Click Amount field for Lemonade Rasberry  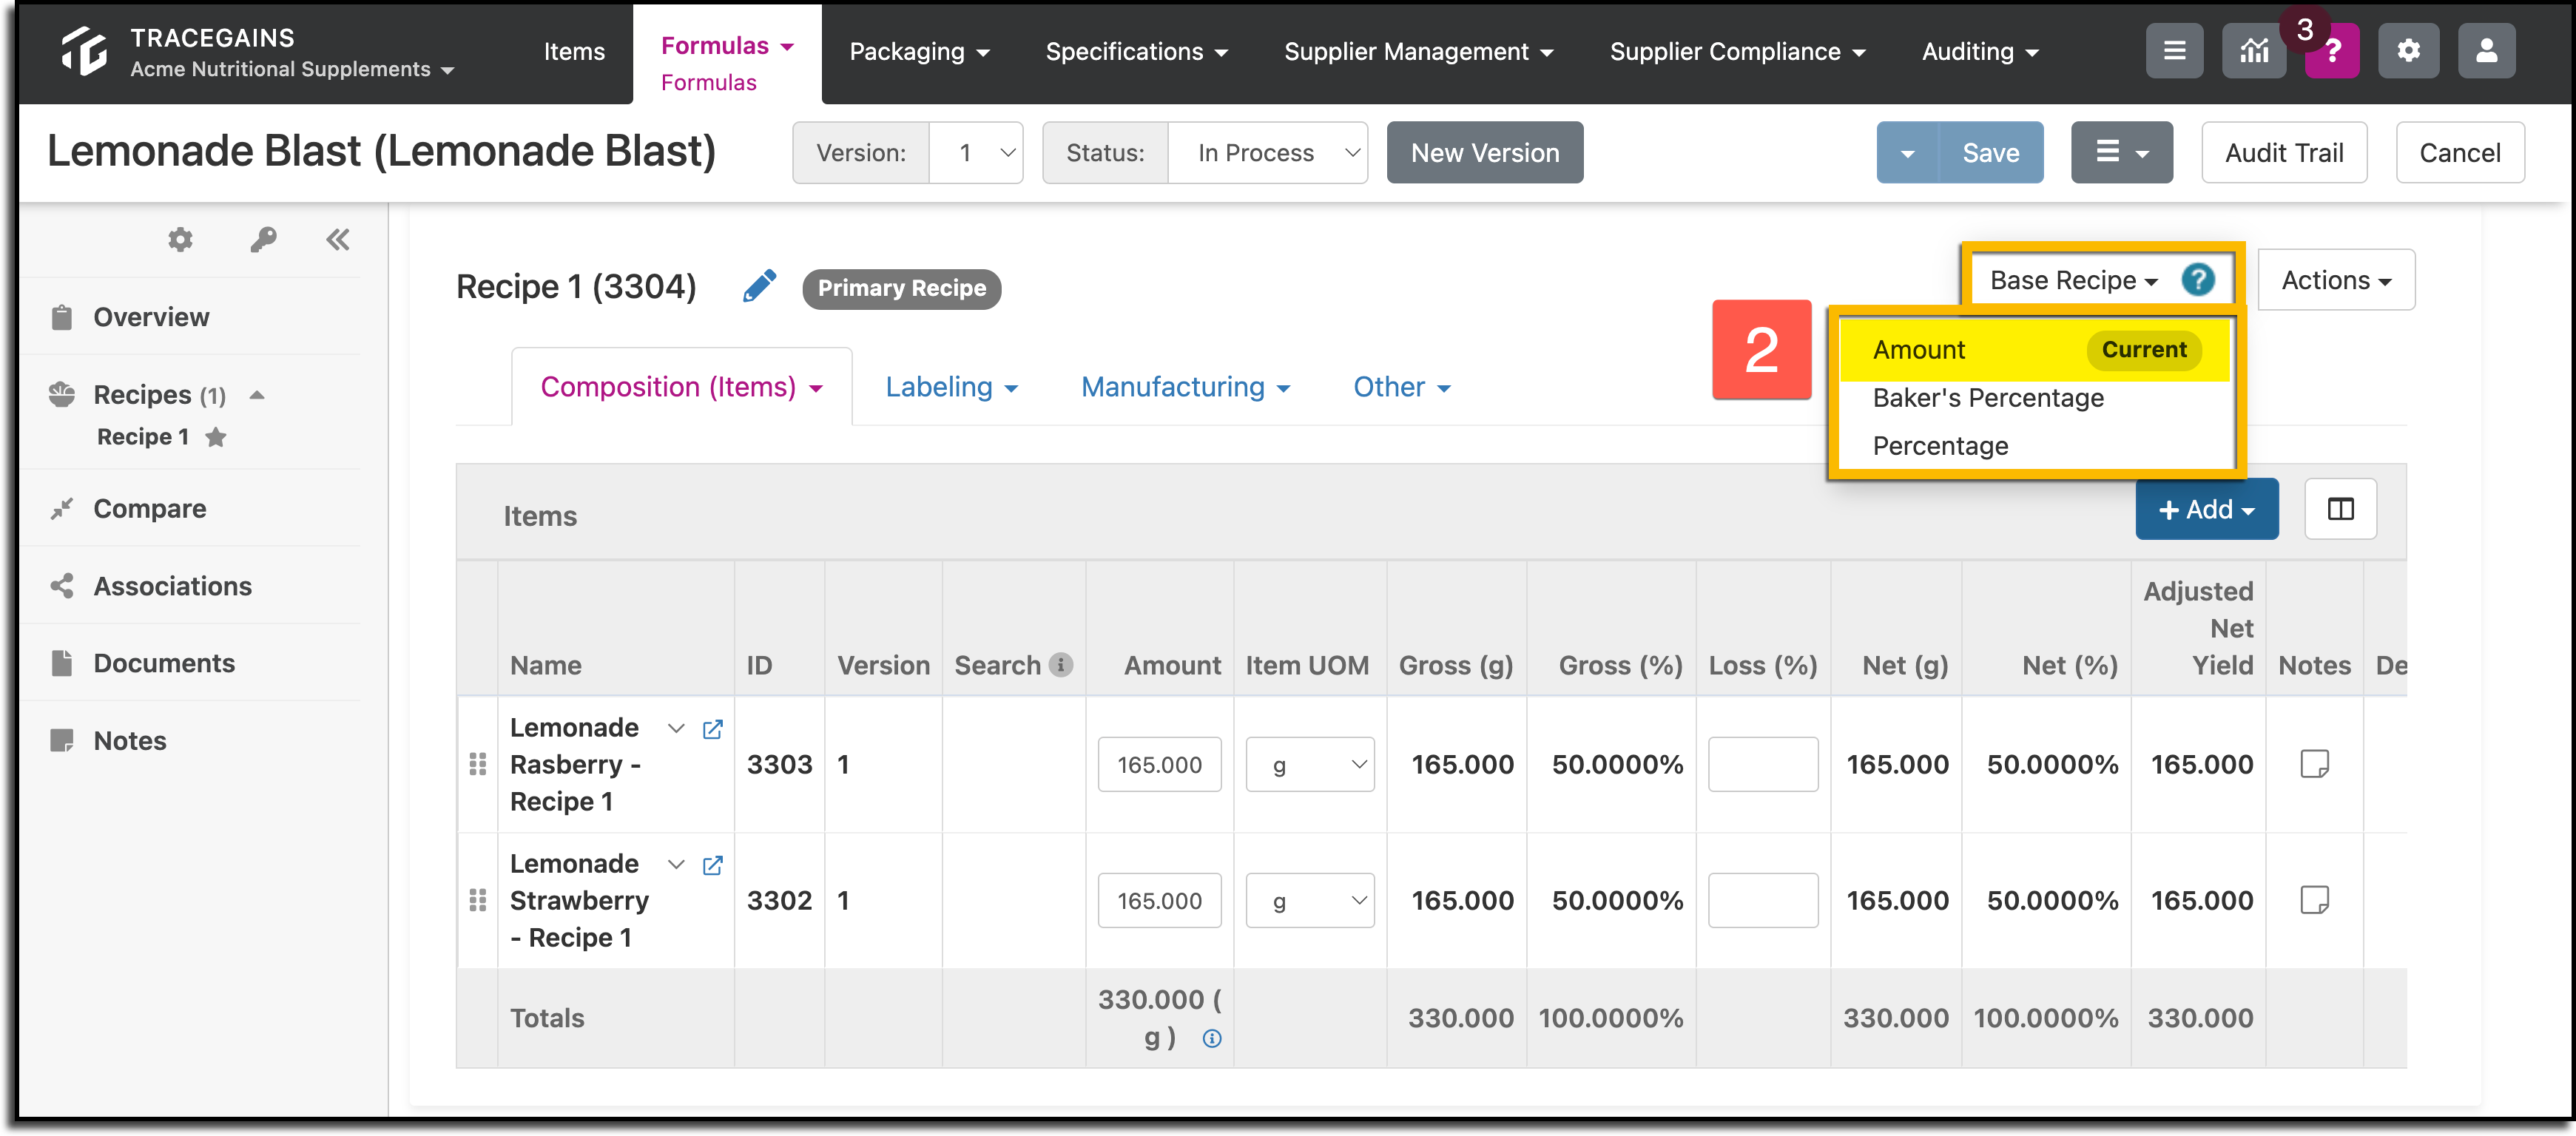coord(1159,765)
